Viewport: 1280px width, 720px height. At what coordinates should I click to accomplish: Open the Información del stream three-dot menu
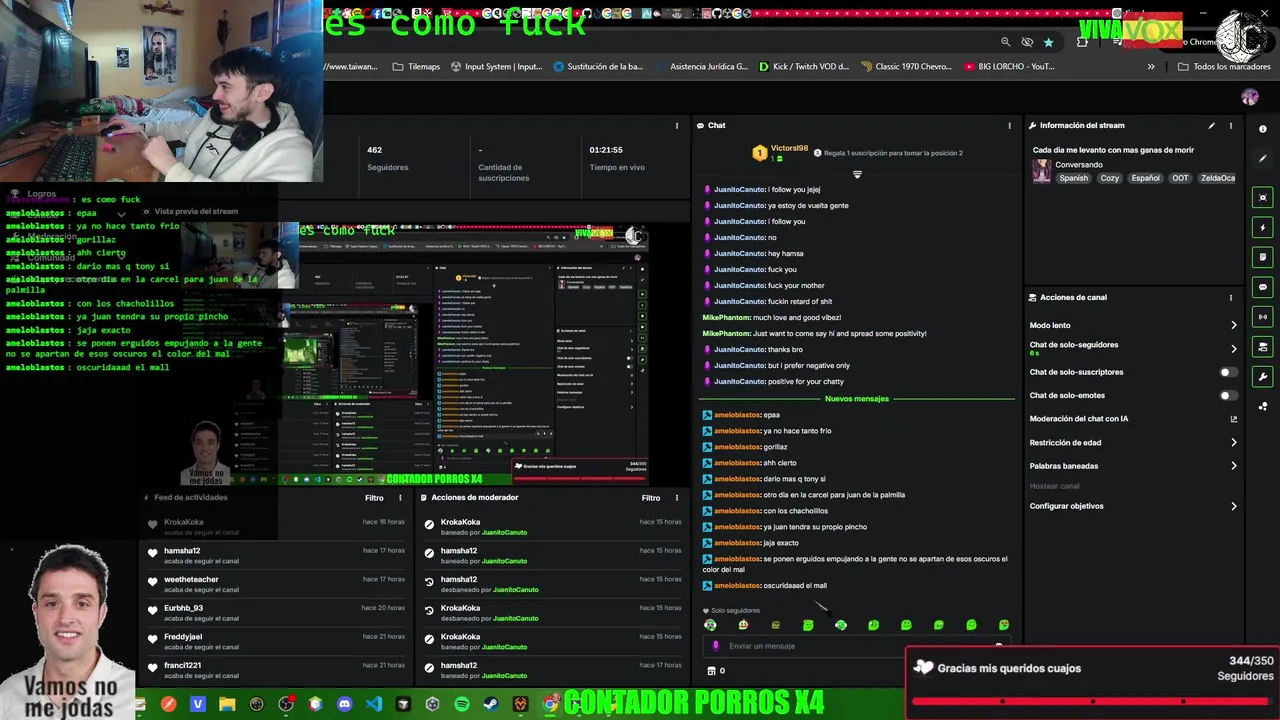(1231, 125)
